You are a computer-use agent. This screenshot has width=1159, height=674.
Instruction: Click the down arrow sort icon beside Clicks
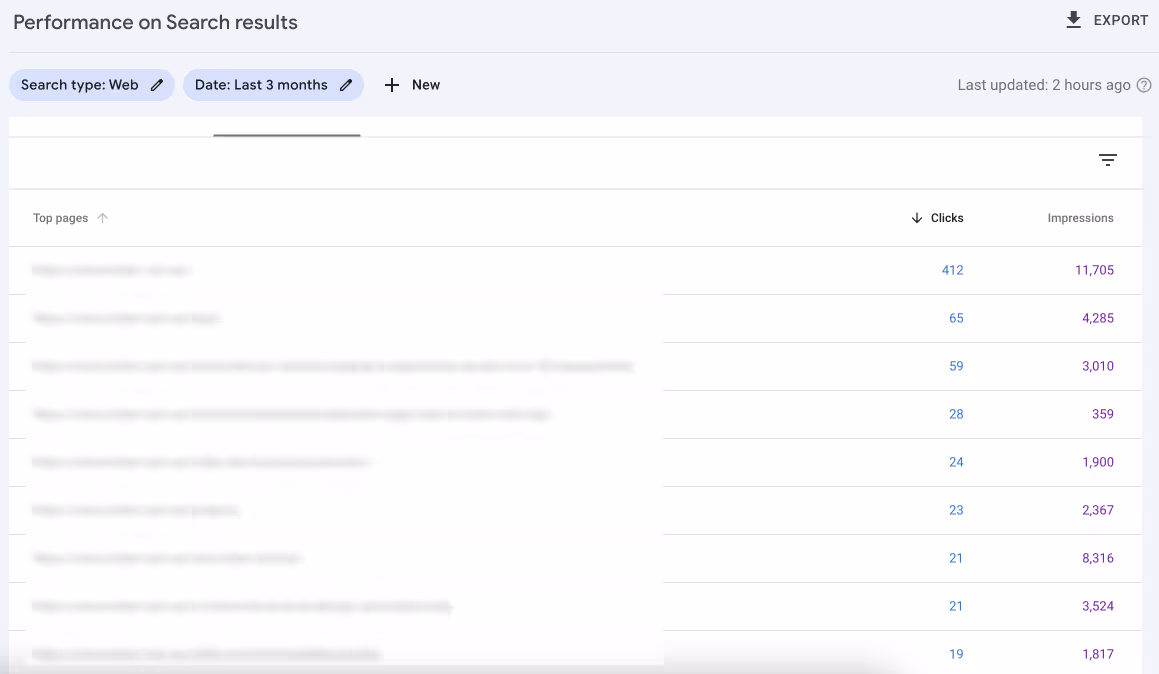coord(917,218)
